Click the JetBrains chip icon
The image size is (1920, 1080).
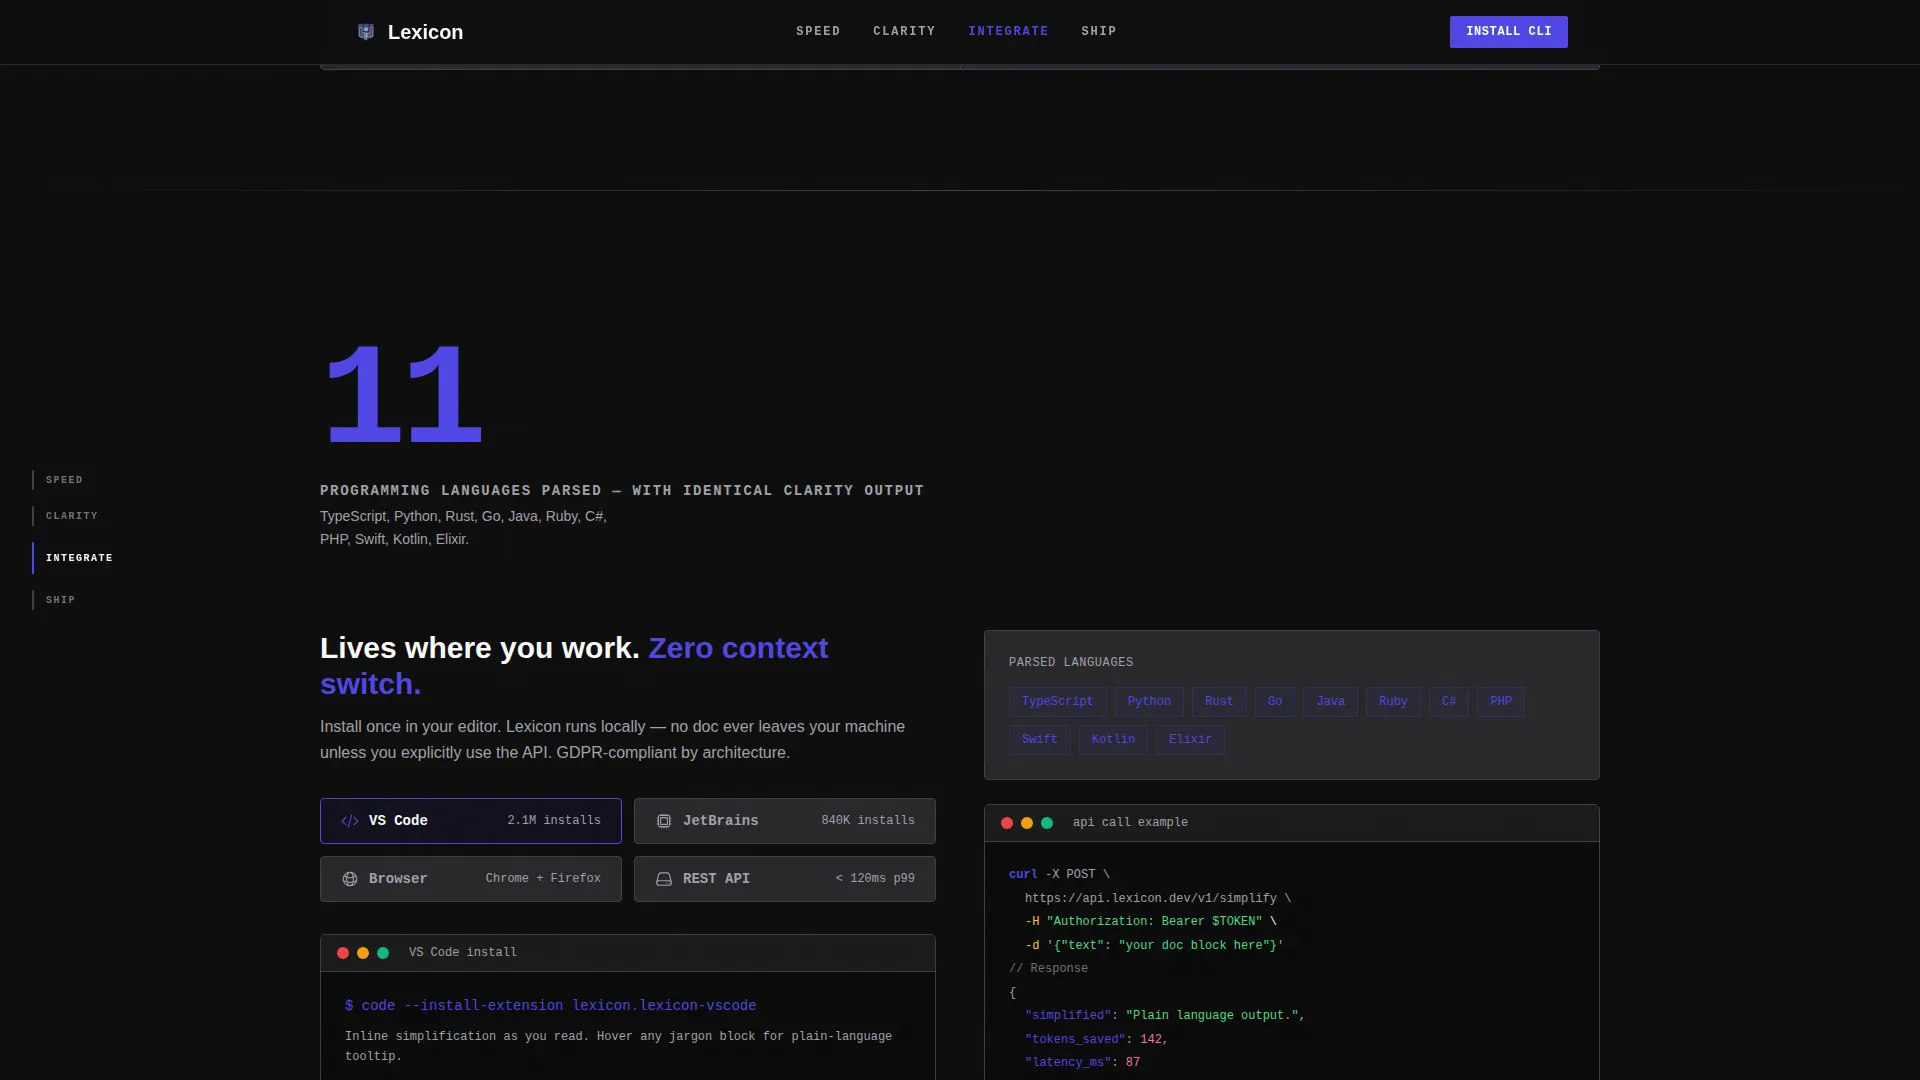(664, 821)
